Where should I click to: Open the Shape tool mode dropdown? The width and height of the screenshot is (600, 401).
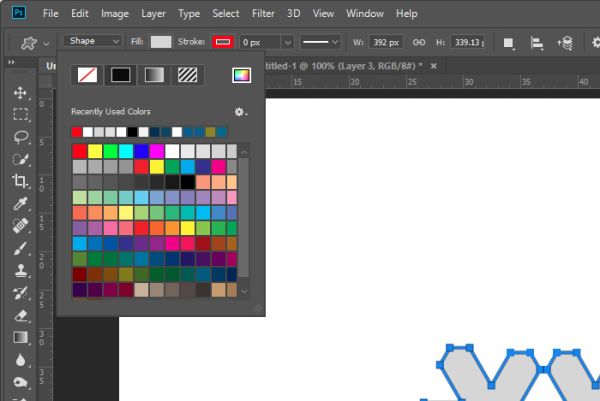pyautogui.click(x=92, y=41)
